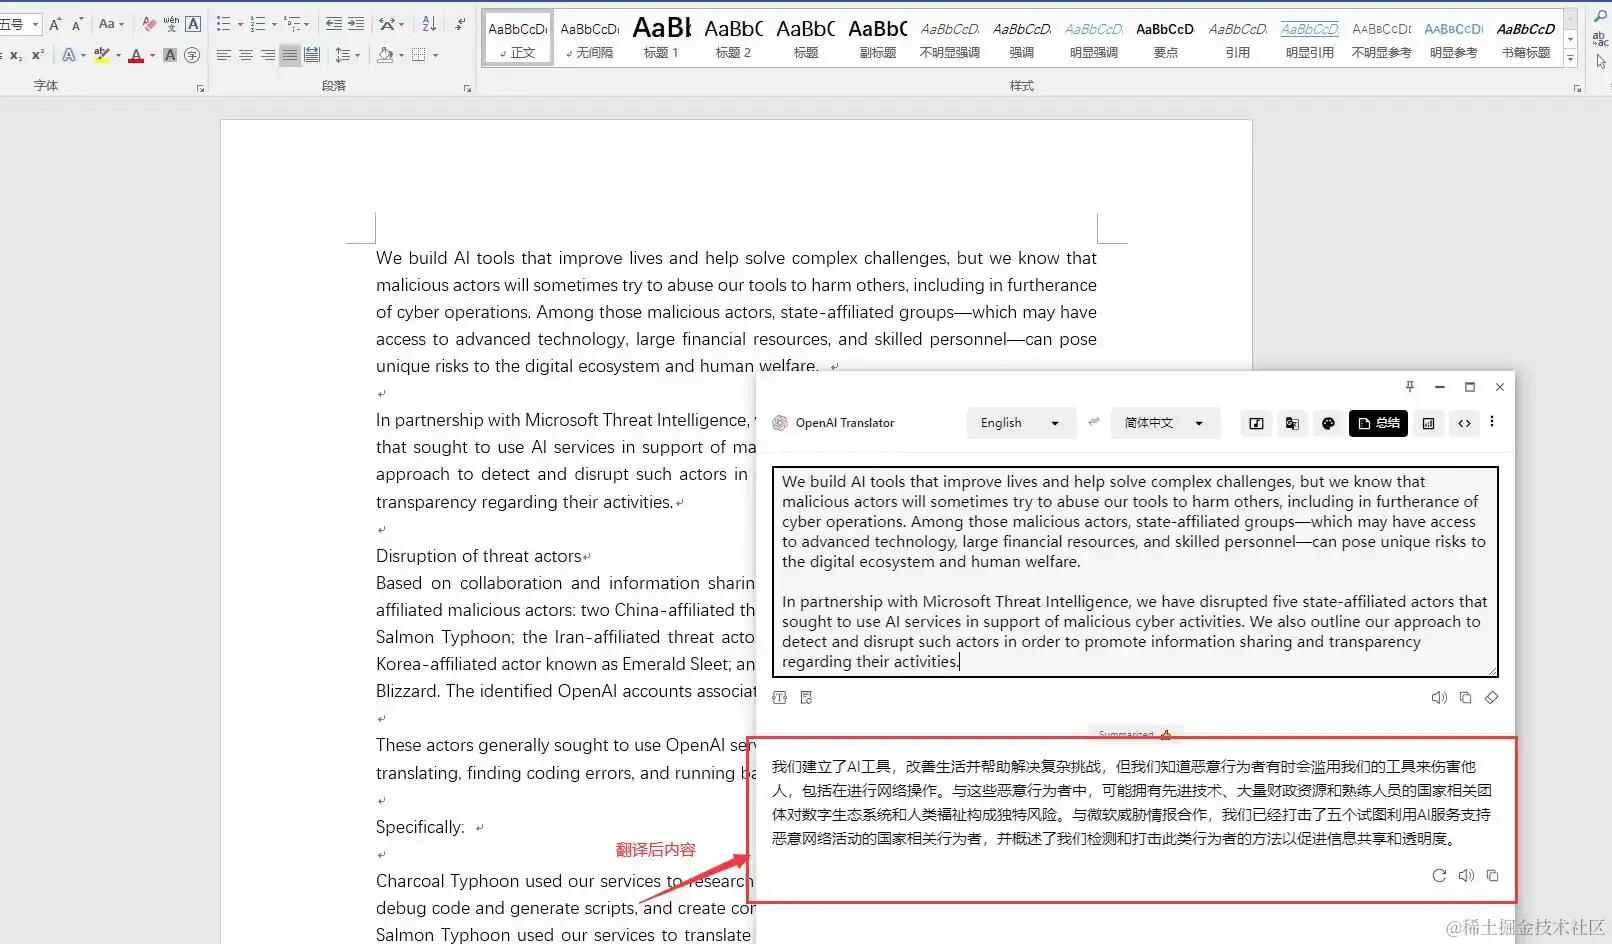Apply the 副标题 style
1612x944 pixels.
coord(877,38)
